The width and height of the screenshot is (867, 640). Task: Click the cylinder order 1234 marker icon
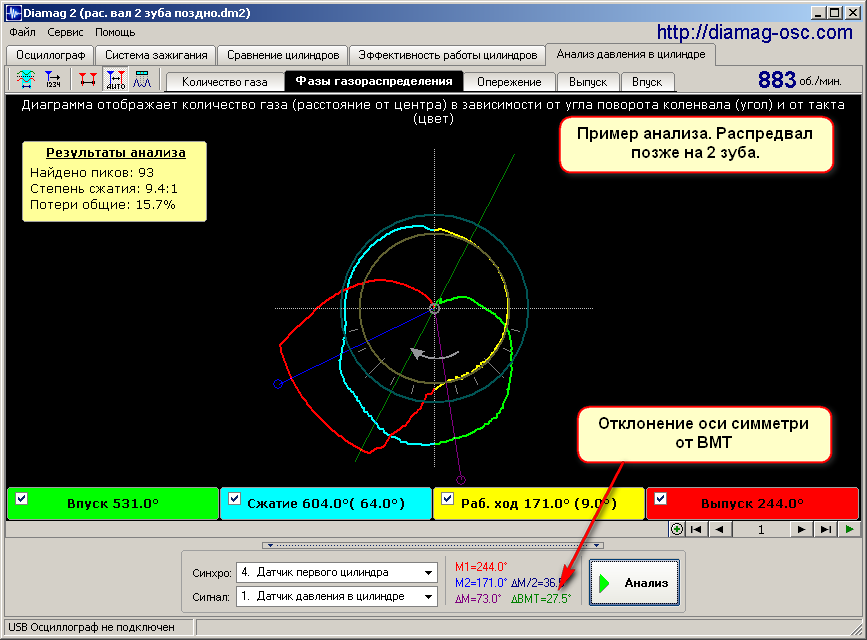(53, 80)
